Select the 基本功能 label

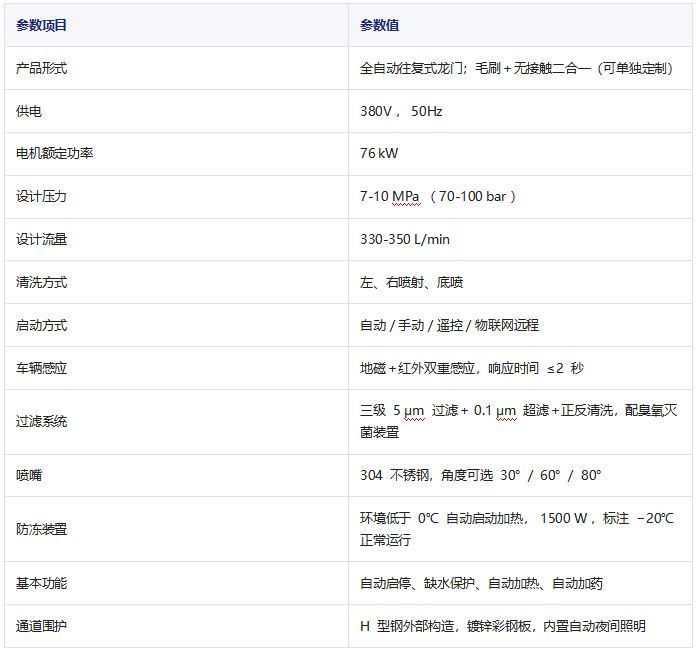(41, 583)
